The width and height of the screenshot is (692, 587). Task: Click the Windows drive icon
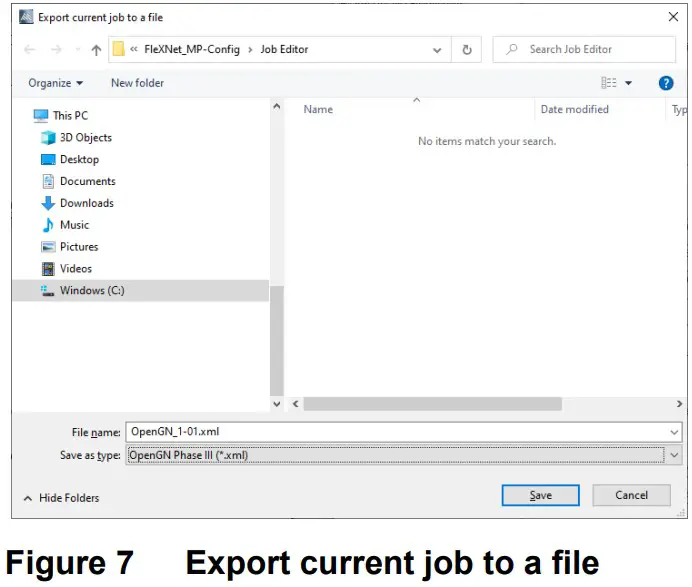pos(48,291)
